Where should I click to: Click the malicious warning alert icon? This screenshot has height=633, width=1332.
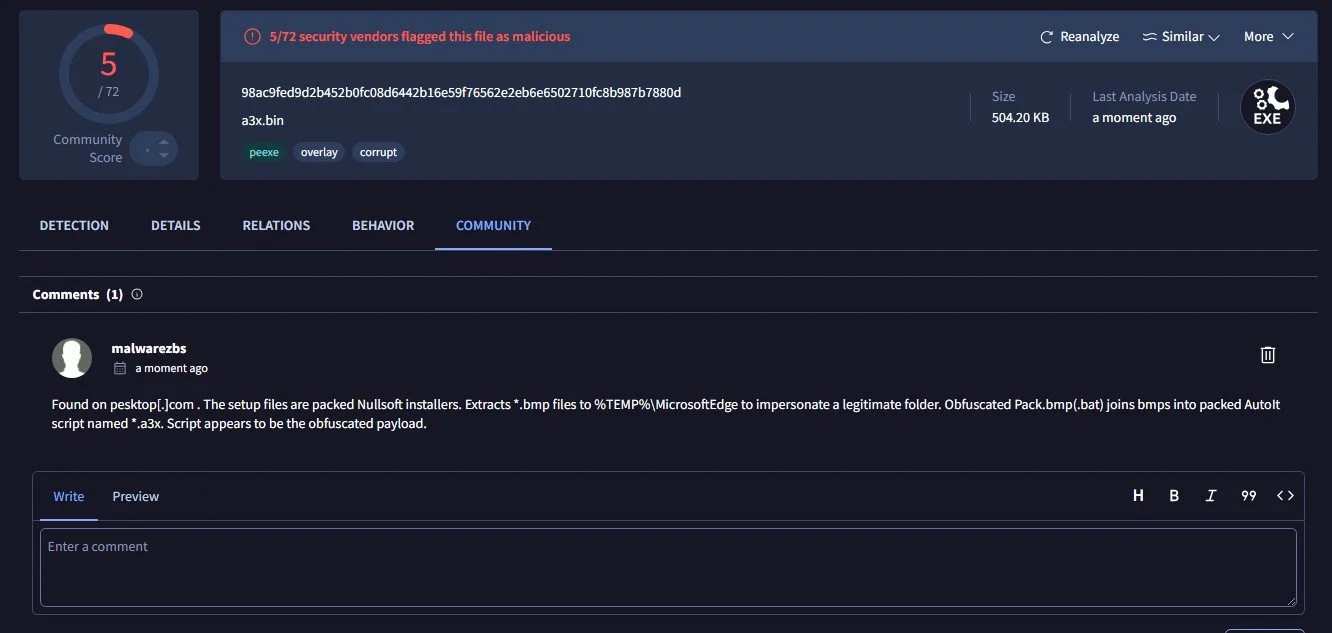click(x=252, y=37)
